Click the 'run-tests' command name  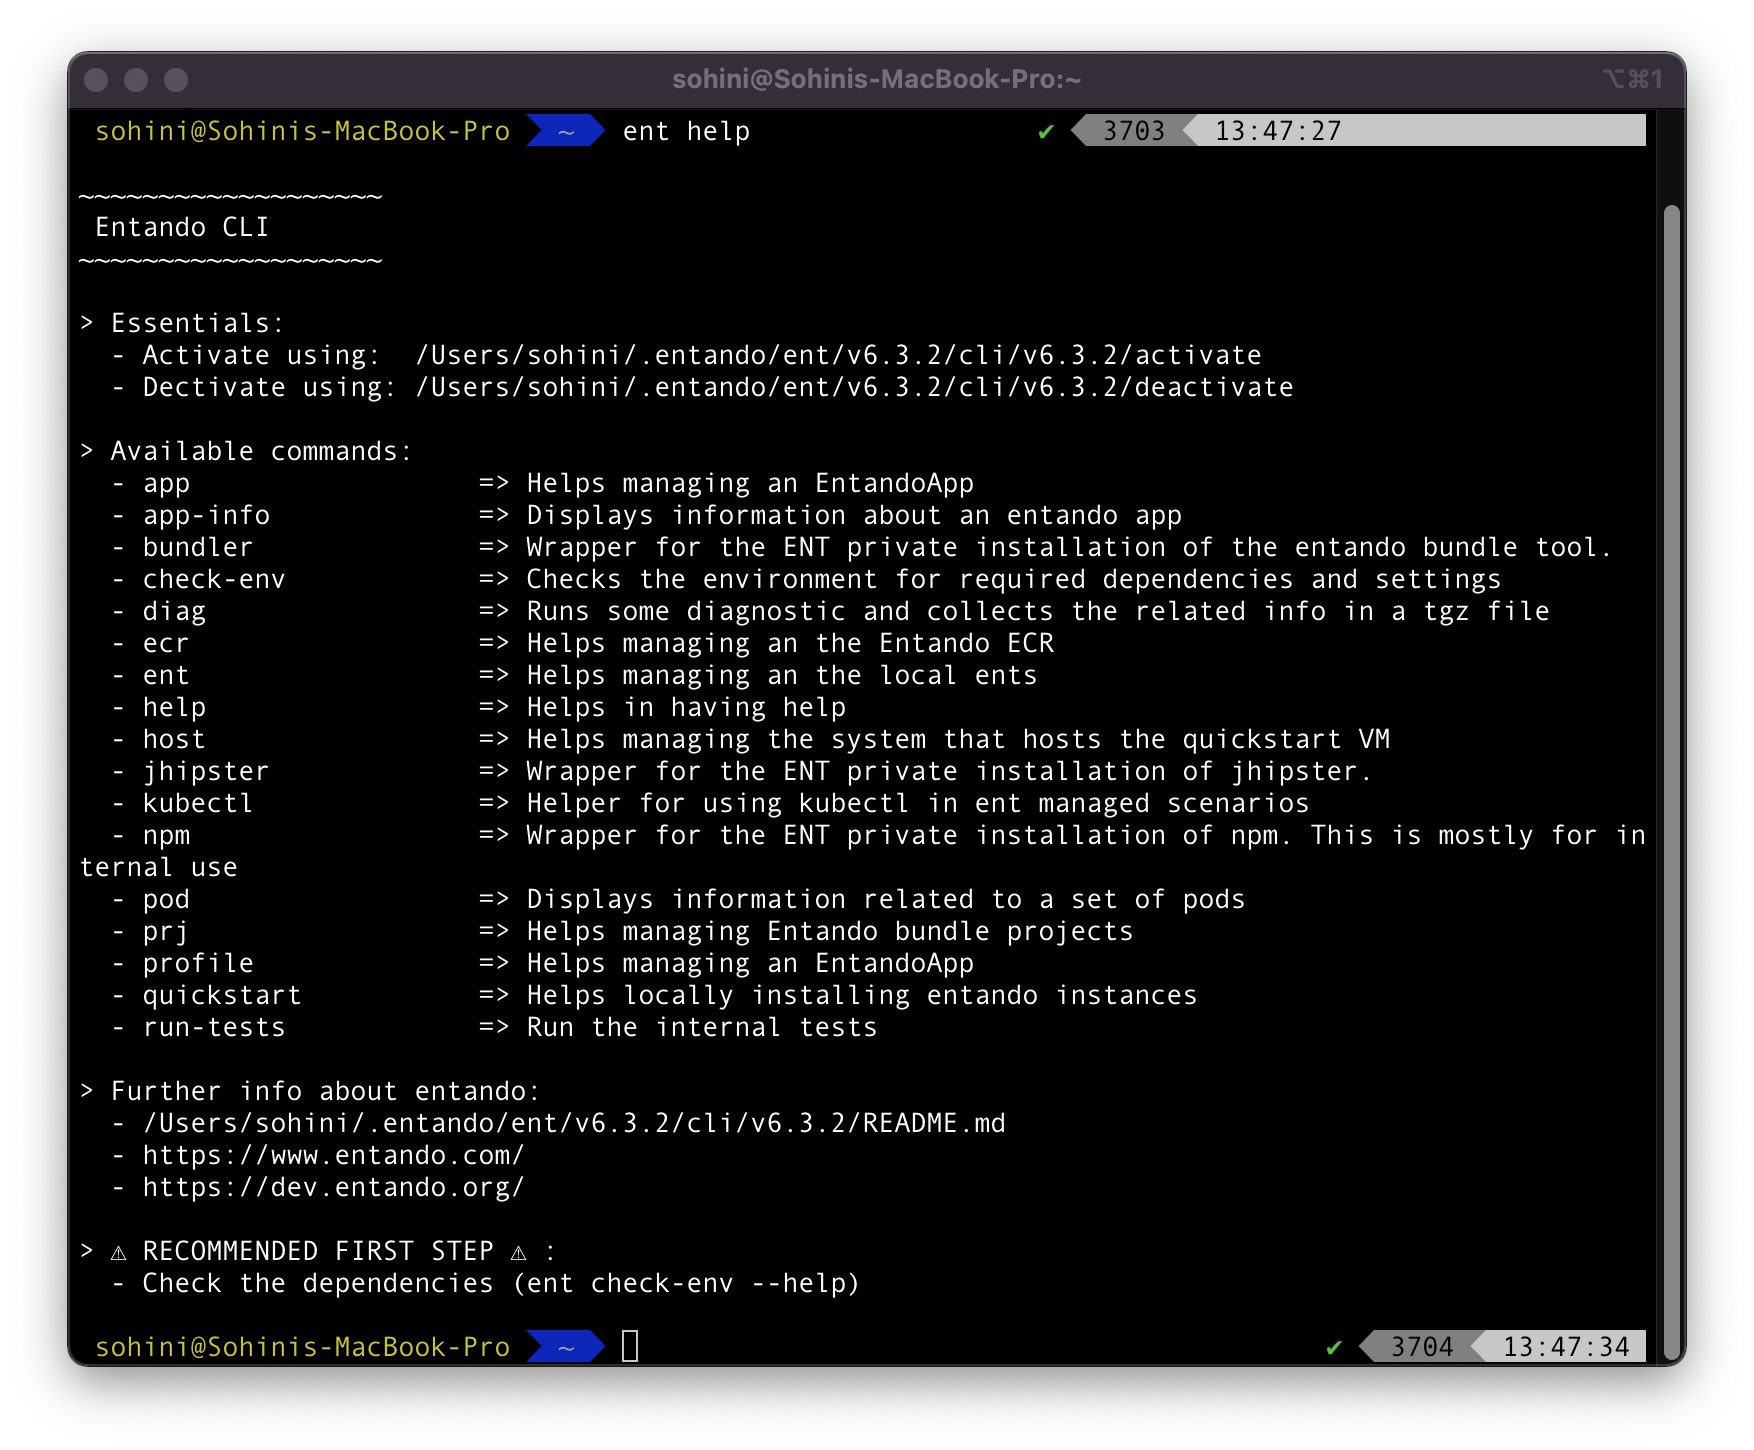click(x=214, y=1027)
